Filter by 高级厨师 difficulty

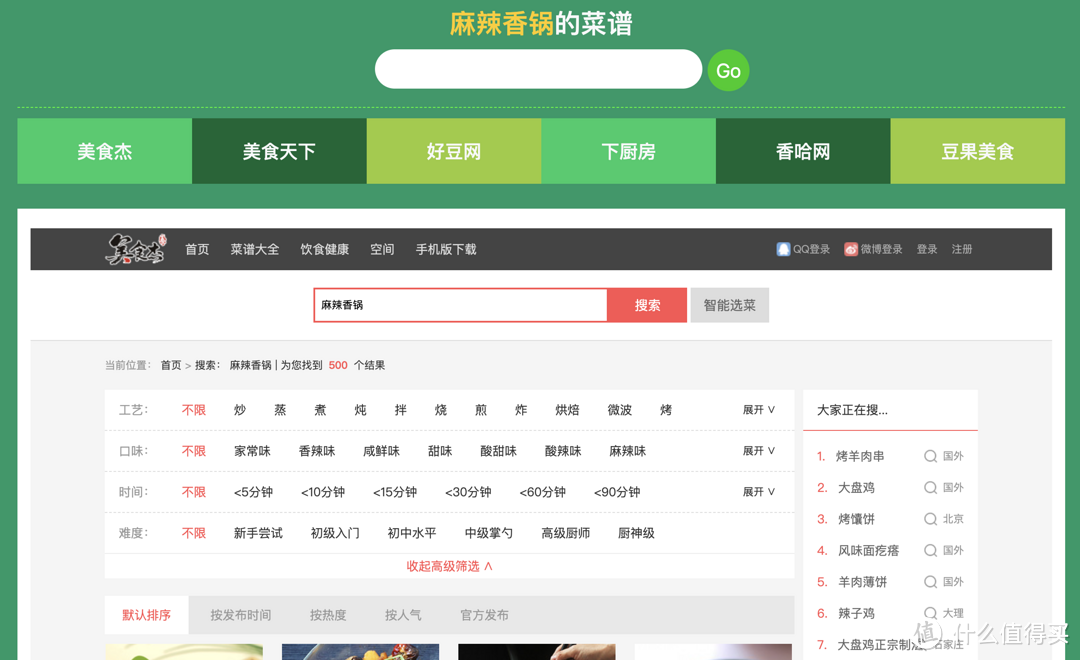click(565, 533)
